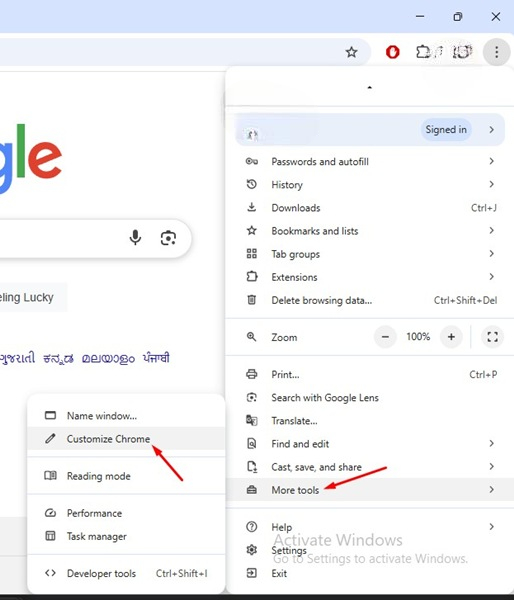This screenshot has width=514, height=600.
Task: Select Print... from the menu
Action: 370,374
